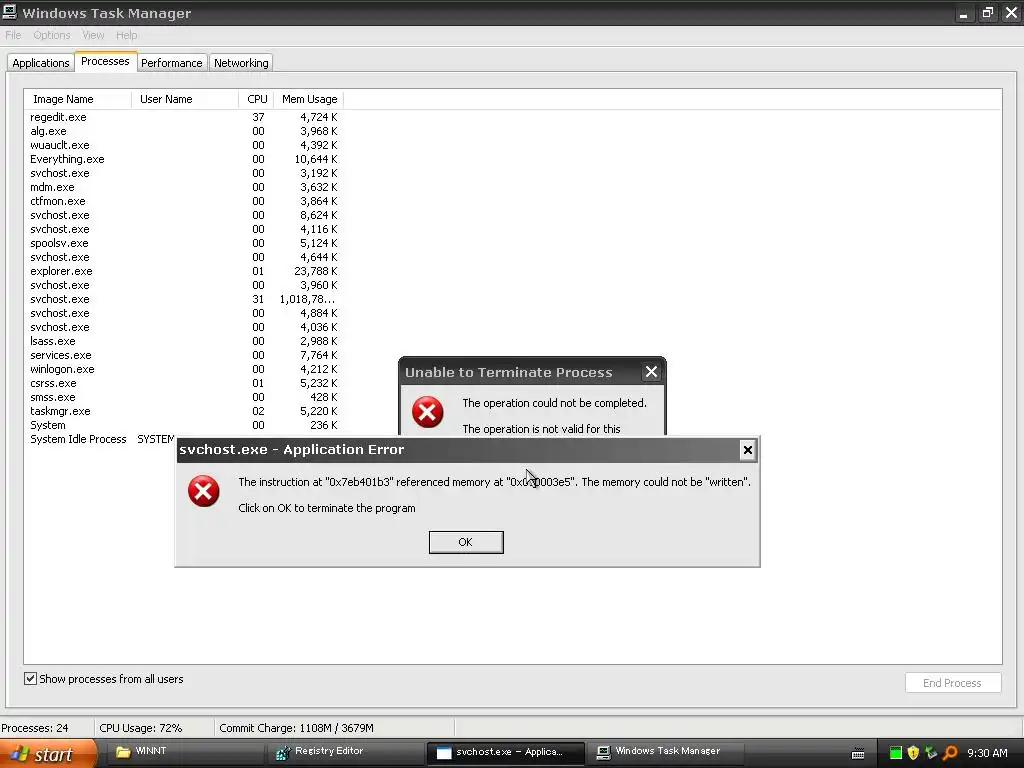Screen dimensions: 1024x768
Task: Select the Processes tab
Action: click(105, 61)
